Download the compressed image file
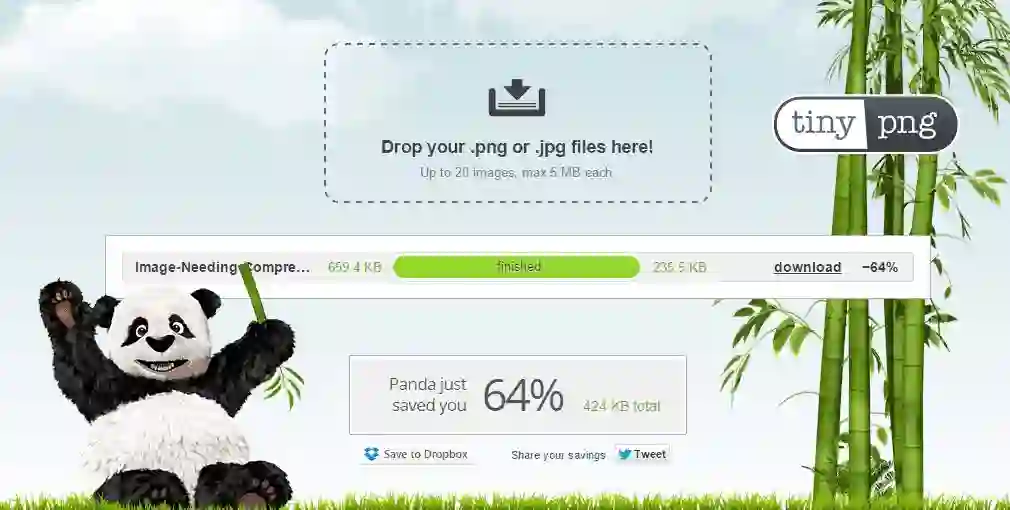1010x510 pixels. 807,267
